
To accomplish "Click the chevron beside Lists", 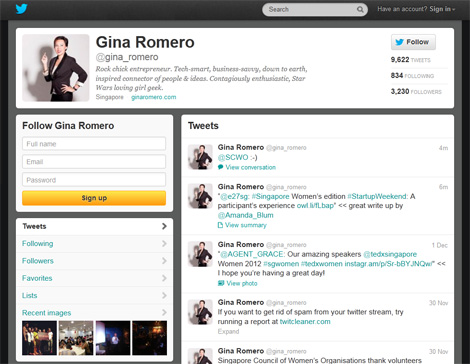I will point(164,296).
